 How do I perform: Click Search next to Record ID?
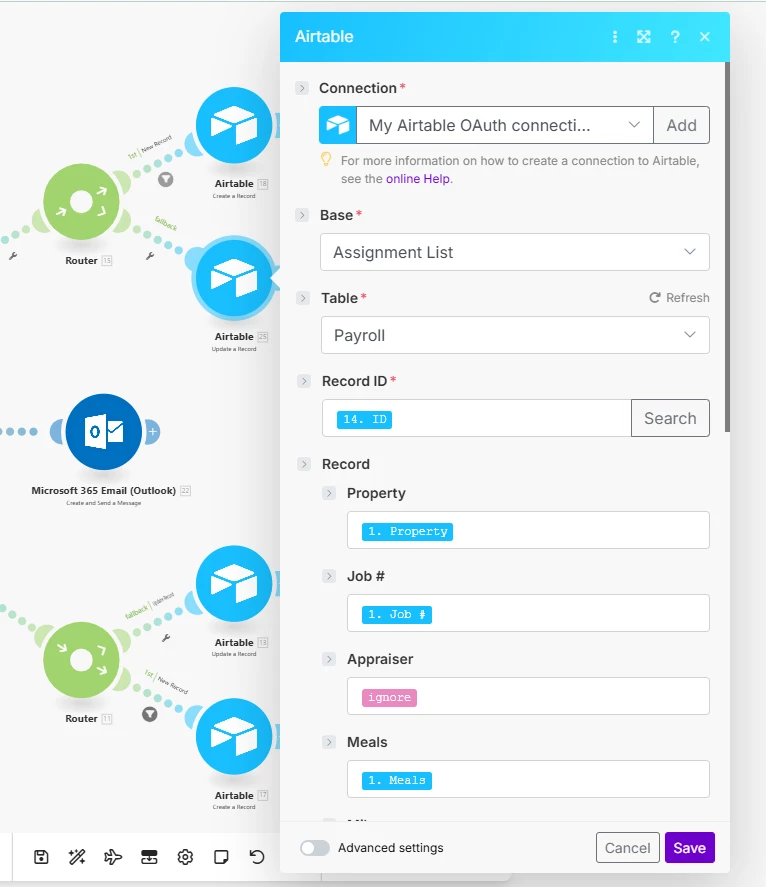pos(670,418)
